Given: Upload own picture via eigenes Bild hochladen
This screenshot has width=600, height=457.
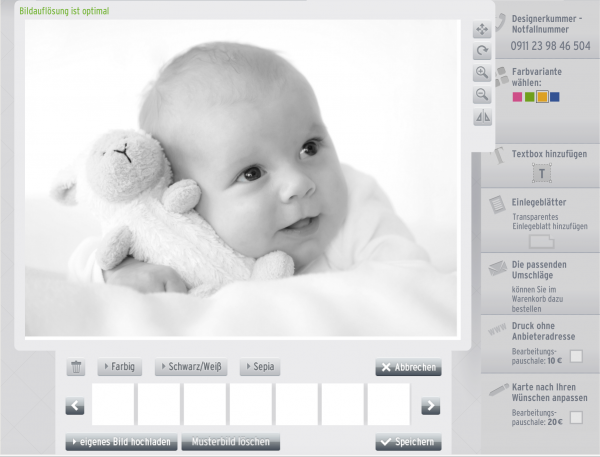Looking at the screenshot, I should [x=120, y=442].
